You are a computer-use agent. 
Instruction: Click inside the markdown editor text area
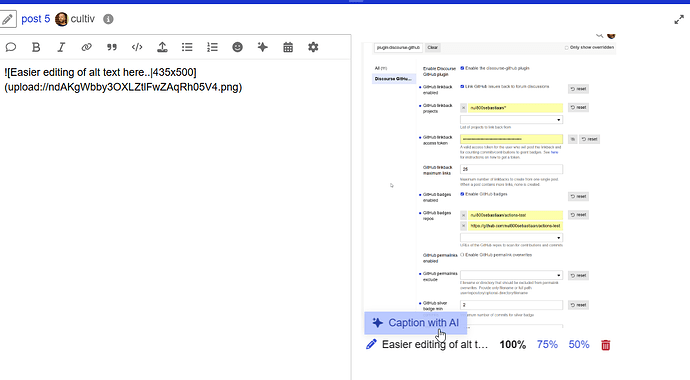(x=175, y=219)
